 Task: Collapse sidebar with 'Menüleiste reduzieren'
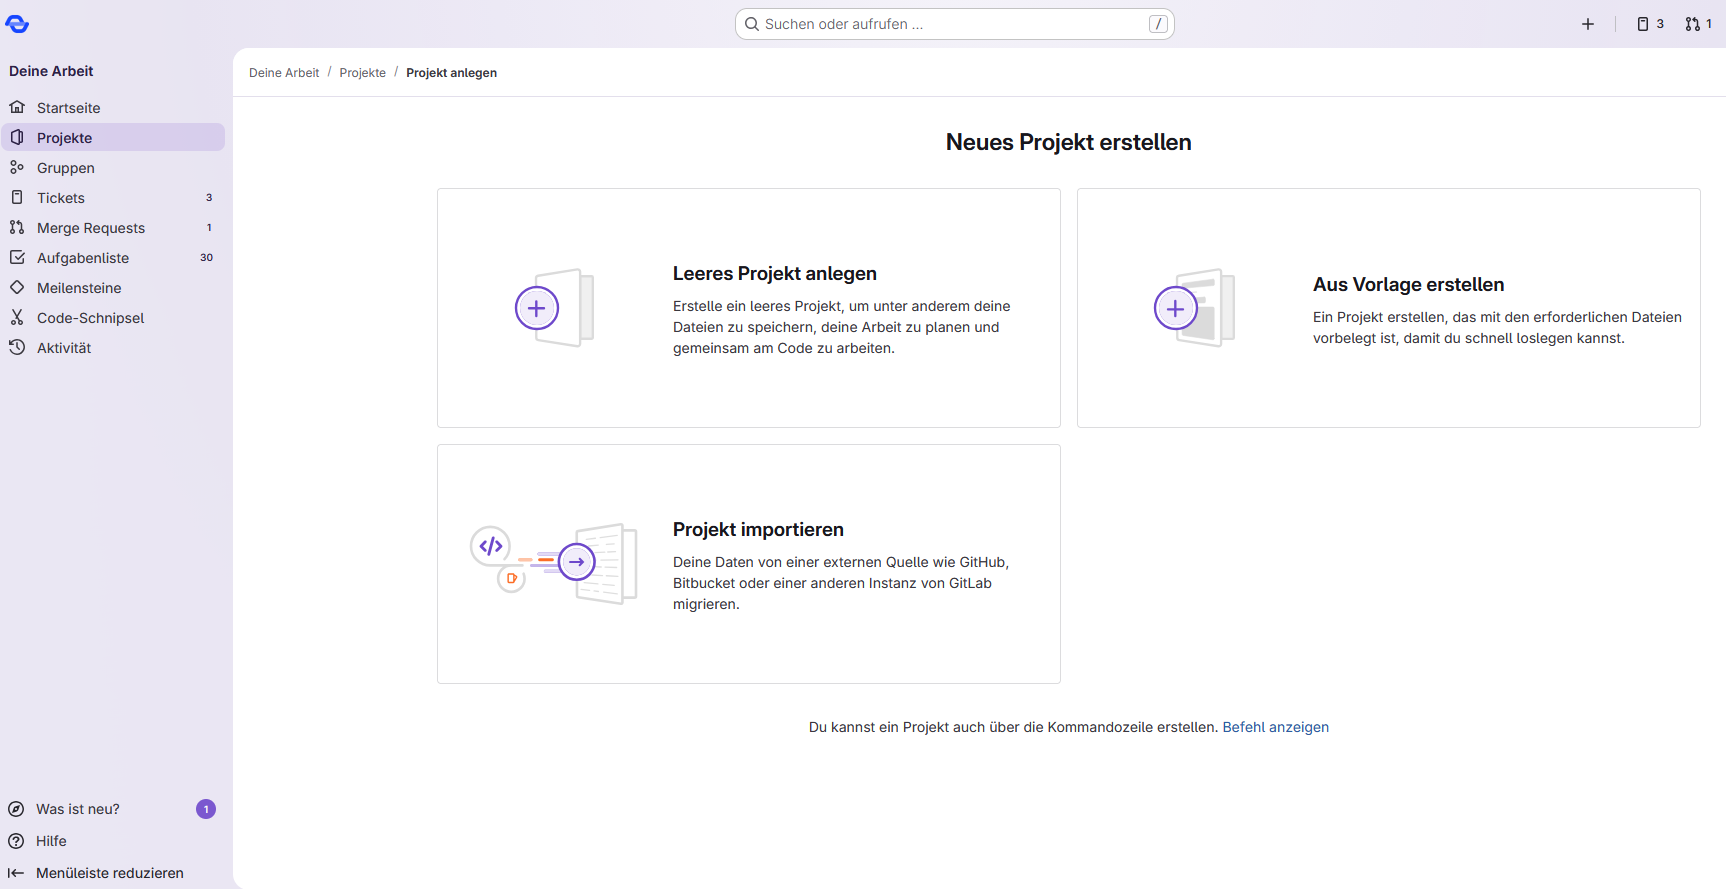point(109,873)
